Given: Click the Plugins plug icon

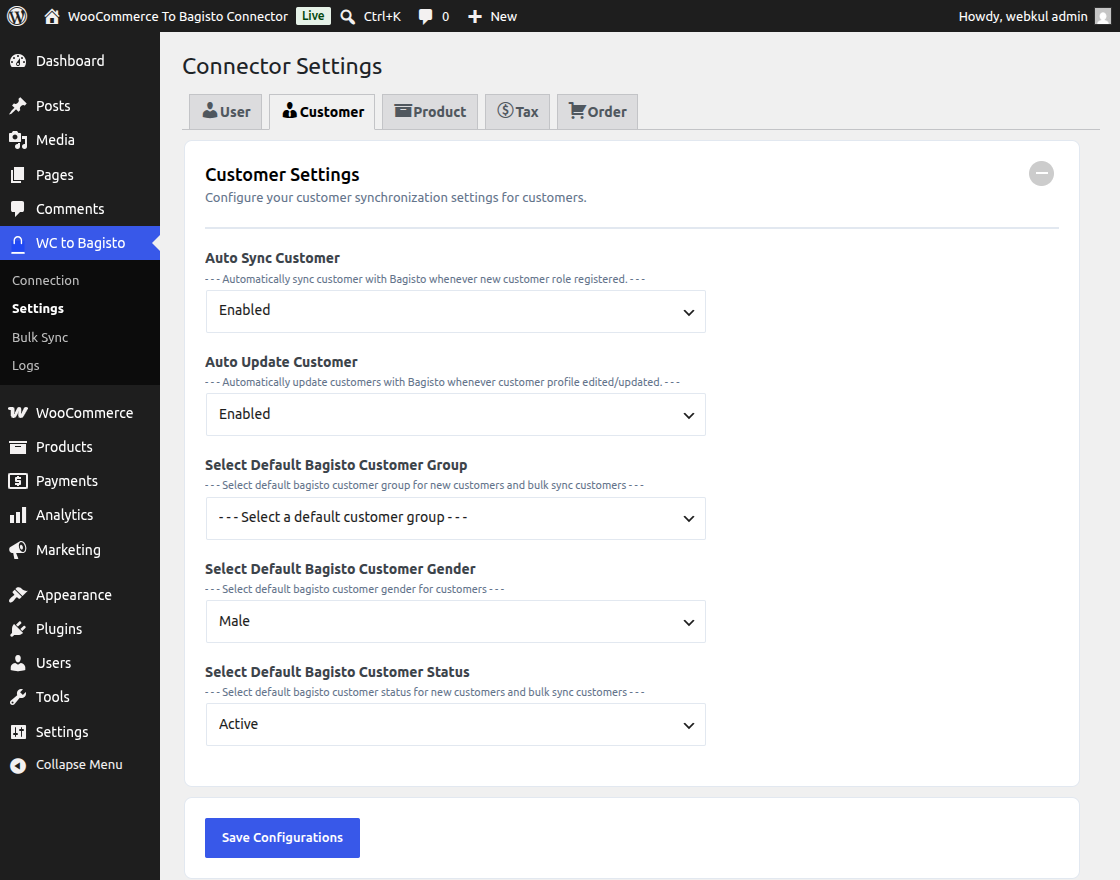Looking at the screenshot, I should point(18,629).
